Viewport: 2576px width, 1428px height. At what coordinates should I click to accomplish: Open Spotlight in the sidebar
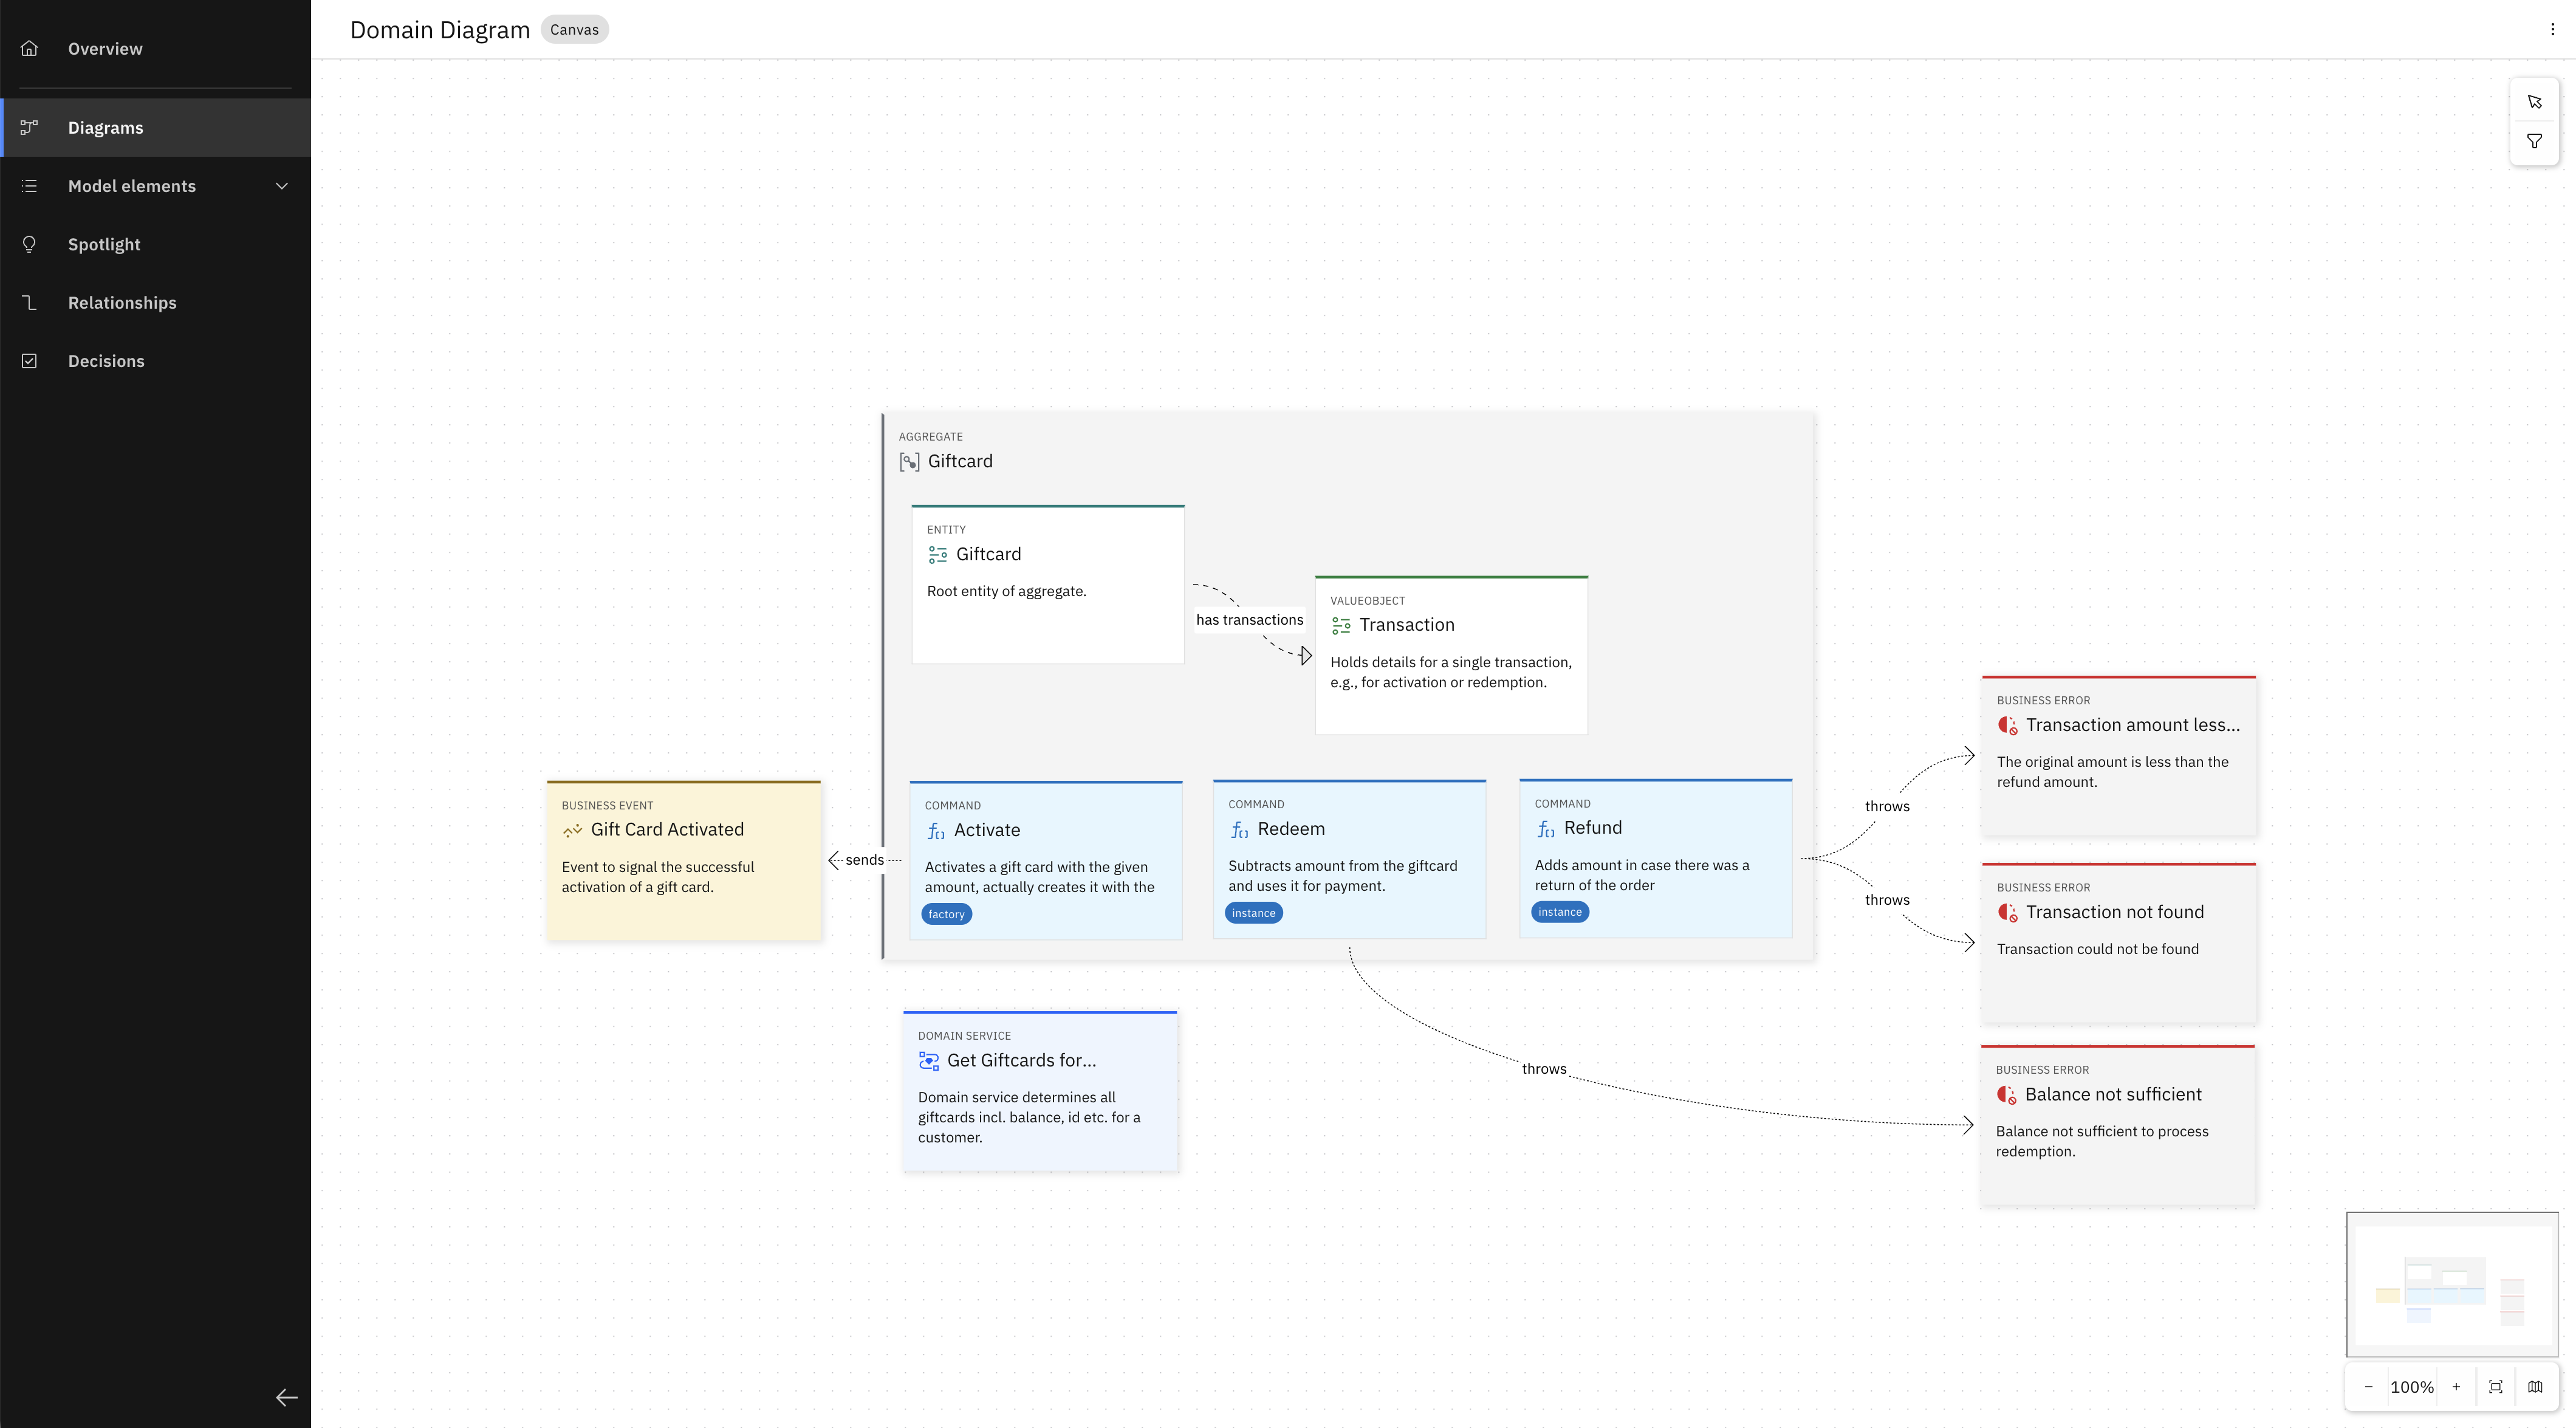click(155, 244)
